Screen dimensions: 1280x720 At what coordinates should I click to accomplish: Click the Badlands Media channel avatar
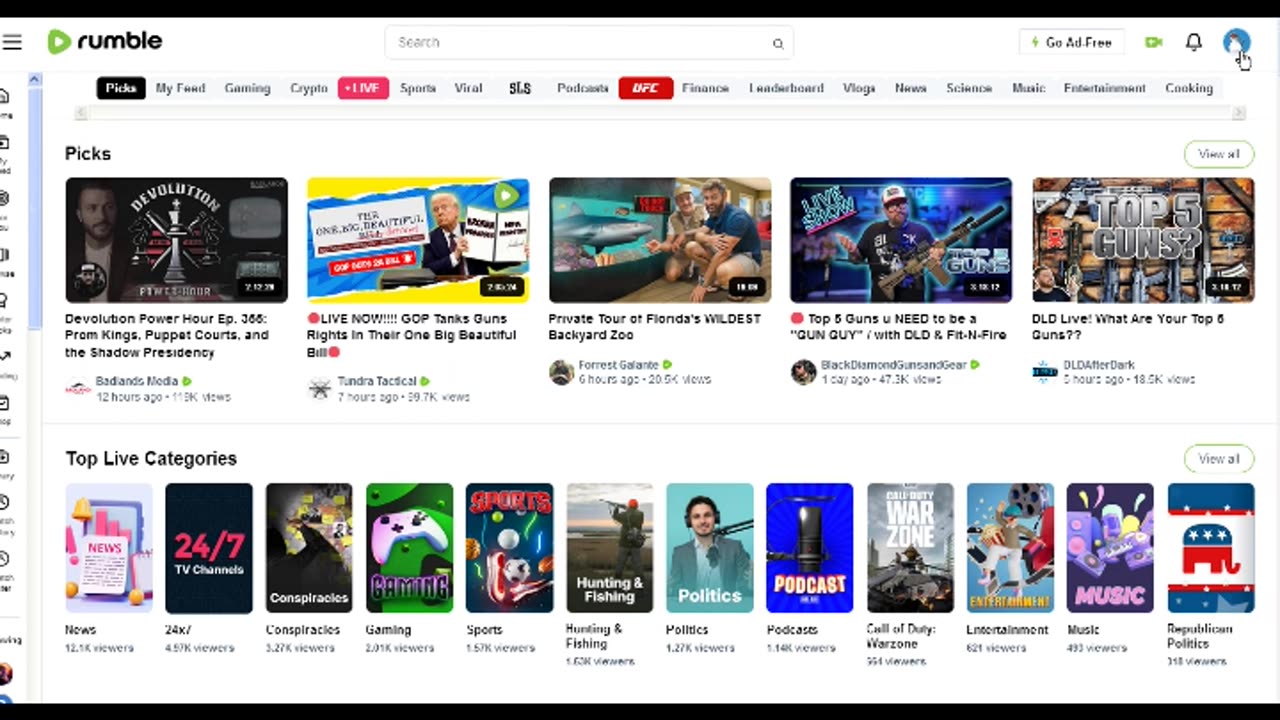(78, 388)
